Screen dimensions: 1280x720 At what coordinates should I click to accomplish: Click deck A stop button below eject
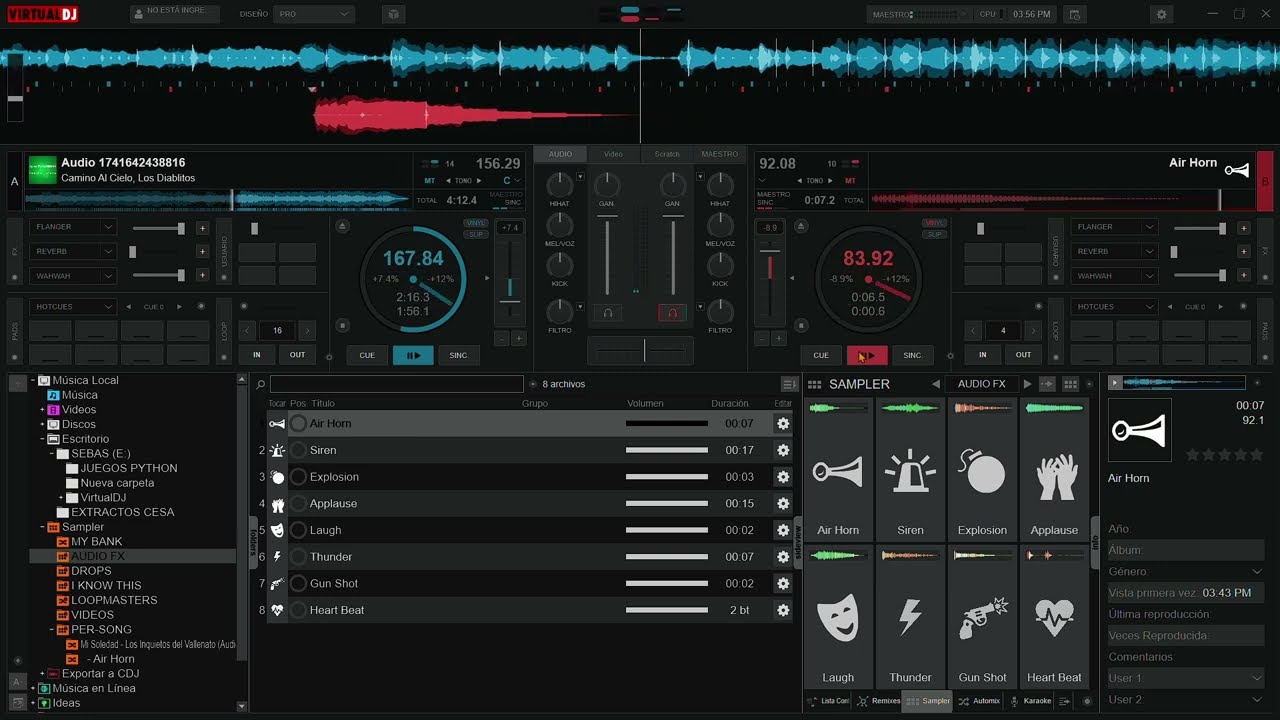click(x=343, y=325)
